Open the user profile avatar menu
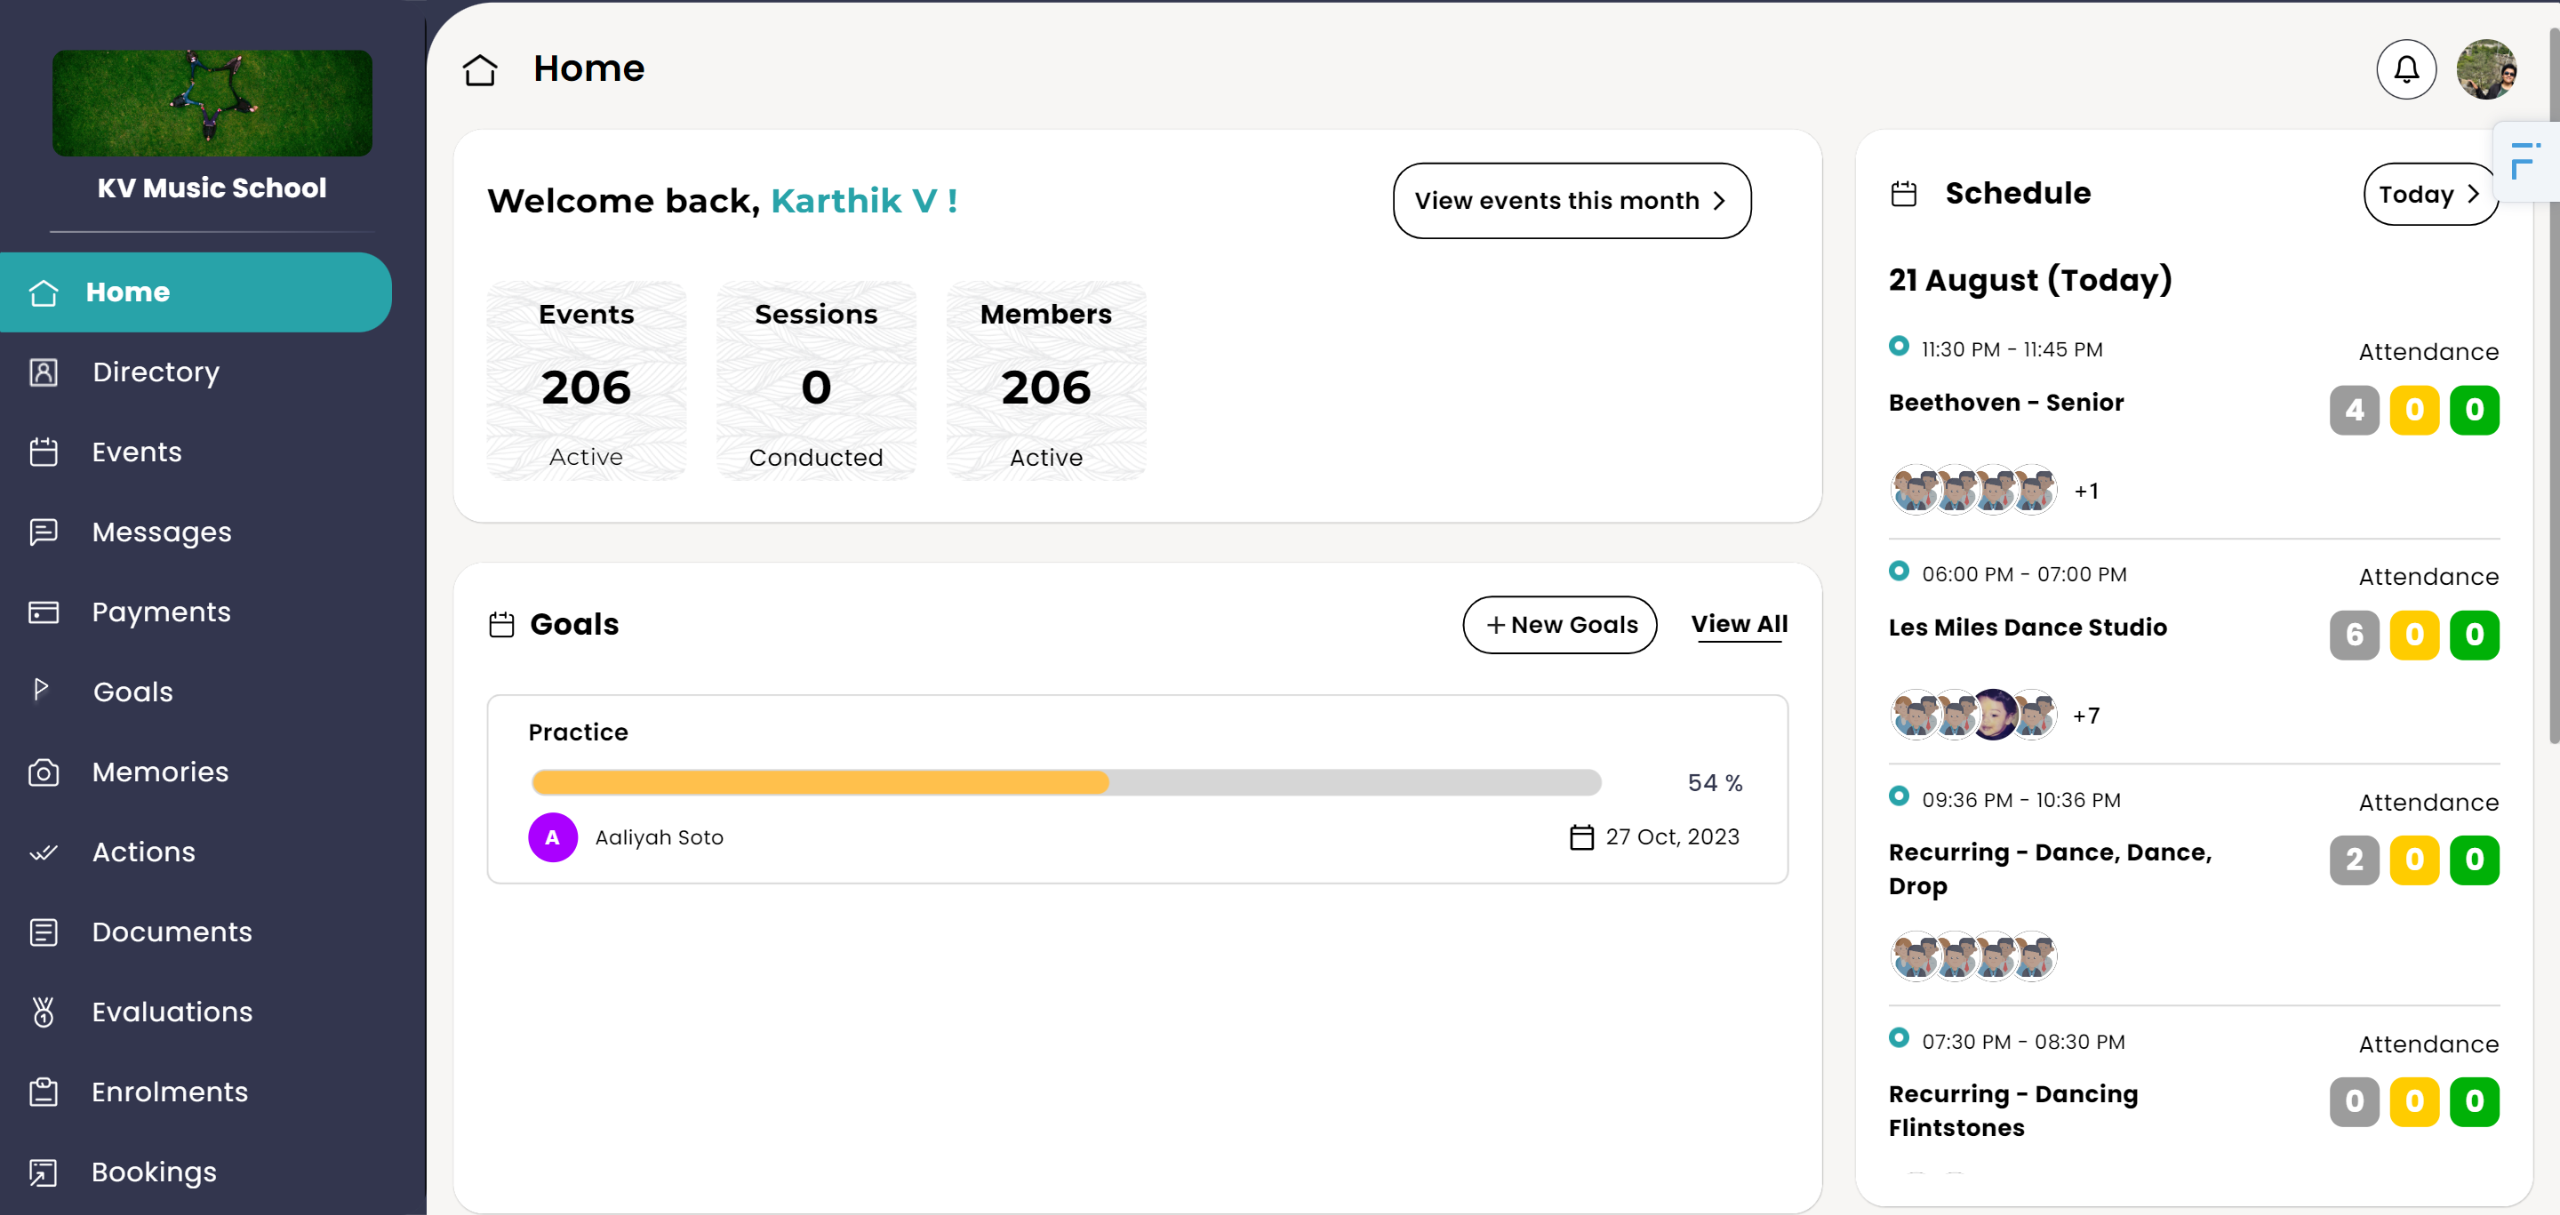Image resolution: width=2560 pixels, height=1215 pixels. (2486, 69)
